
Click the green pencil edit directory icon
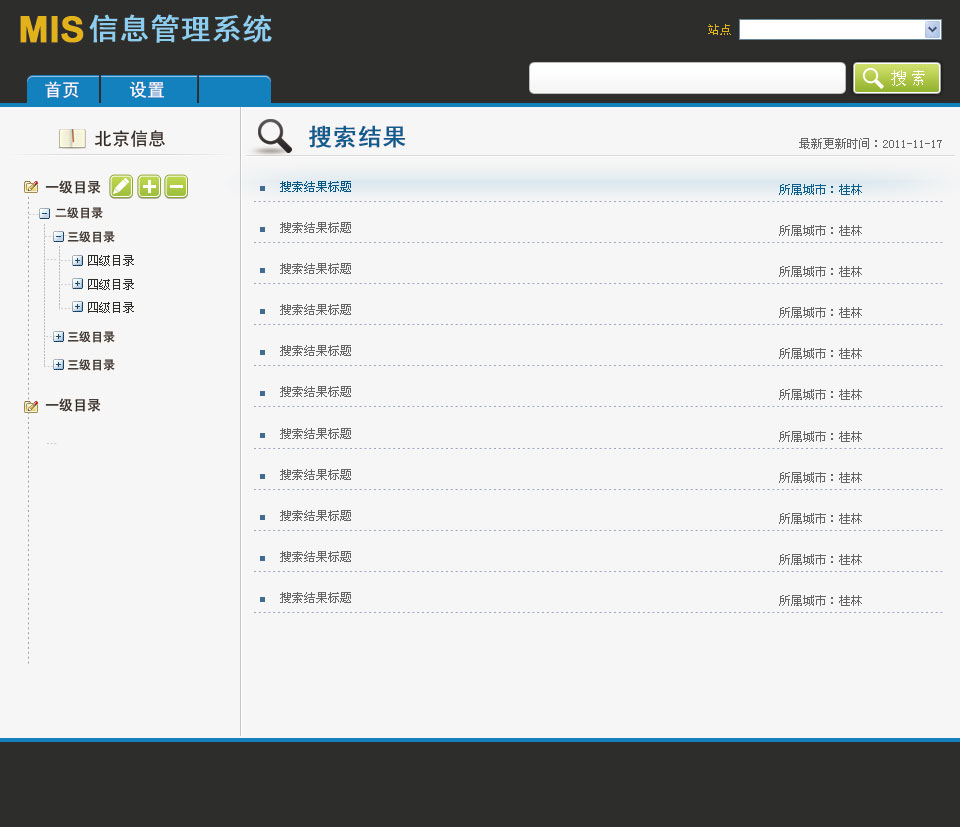click(121, 186)
